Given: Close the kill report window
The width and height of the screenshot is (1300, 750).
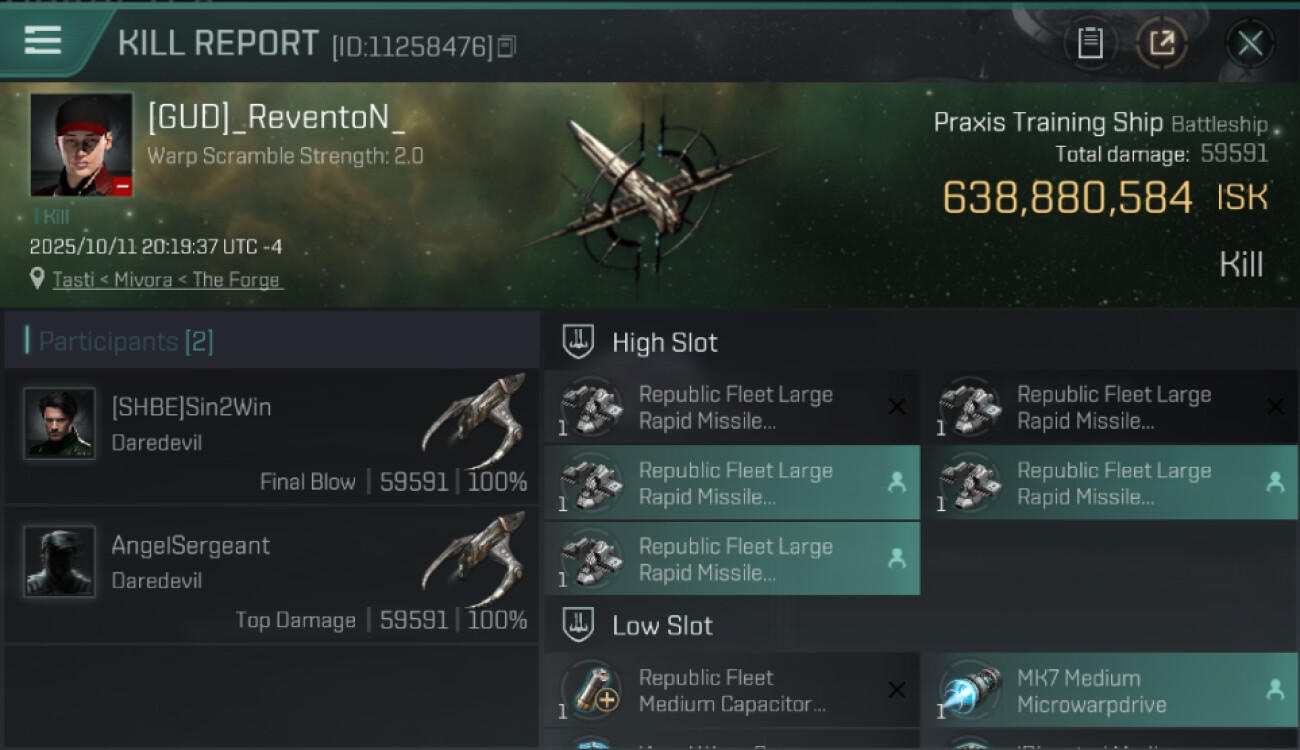Looking at the screenshot, I should [x=1250, y=43].
